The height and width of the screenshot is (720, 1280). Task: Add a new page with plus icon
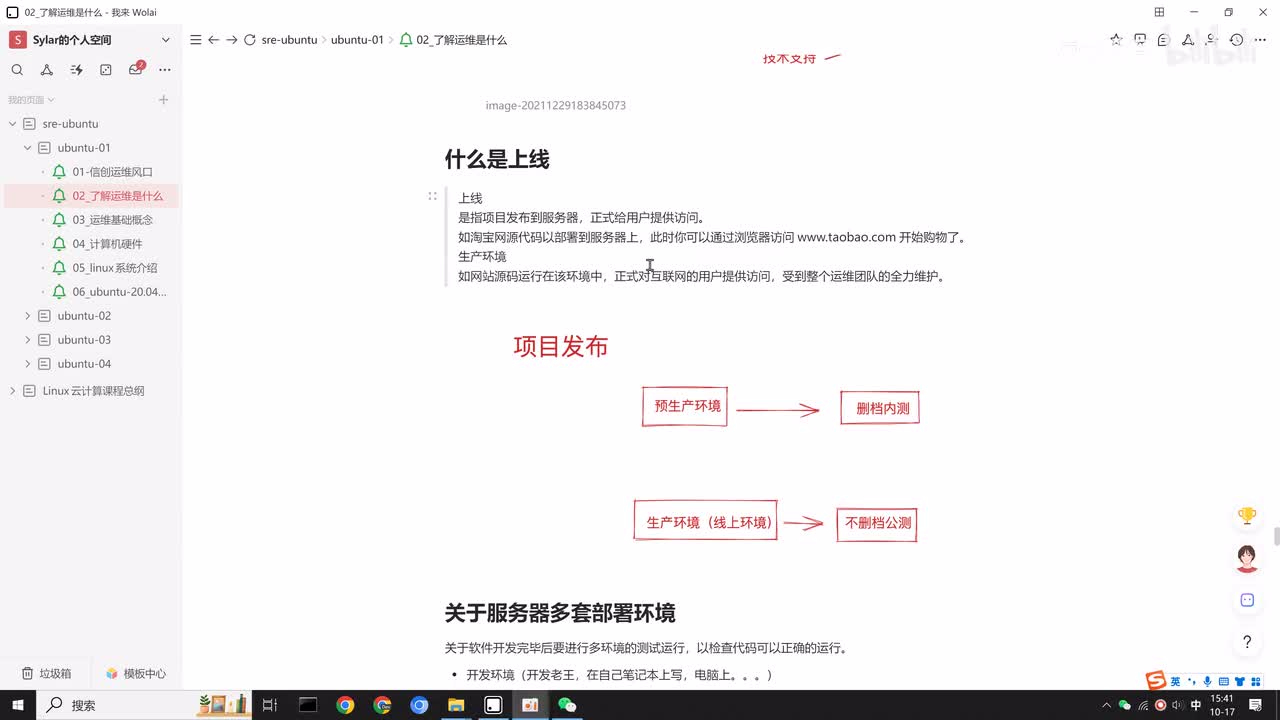[x=164, y=100]
